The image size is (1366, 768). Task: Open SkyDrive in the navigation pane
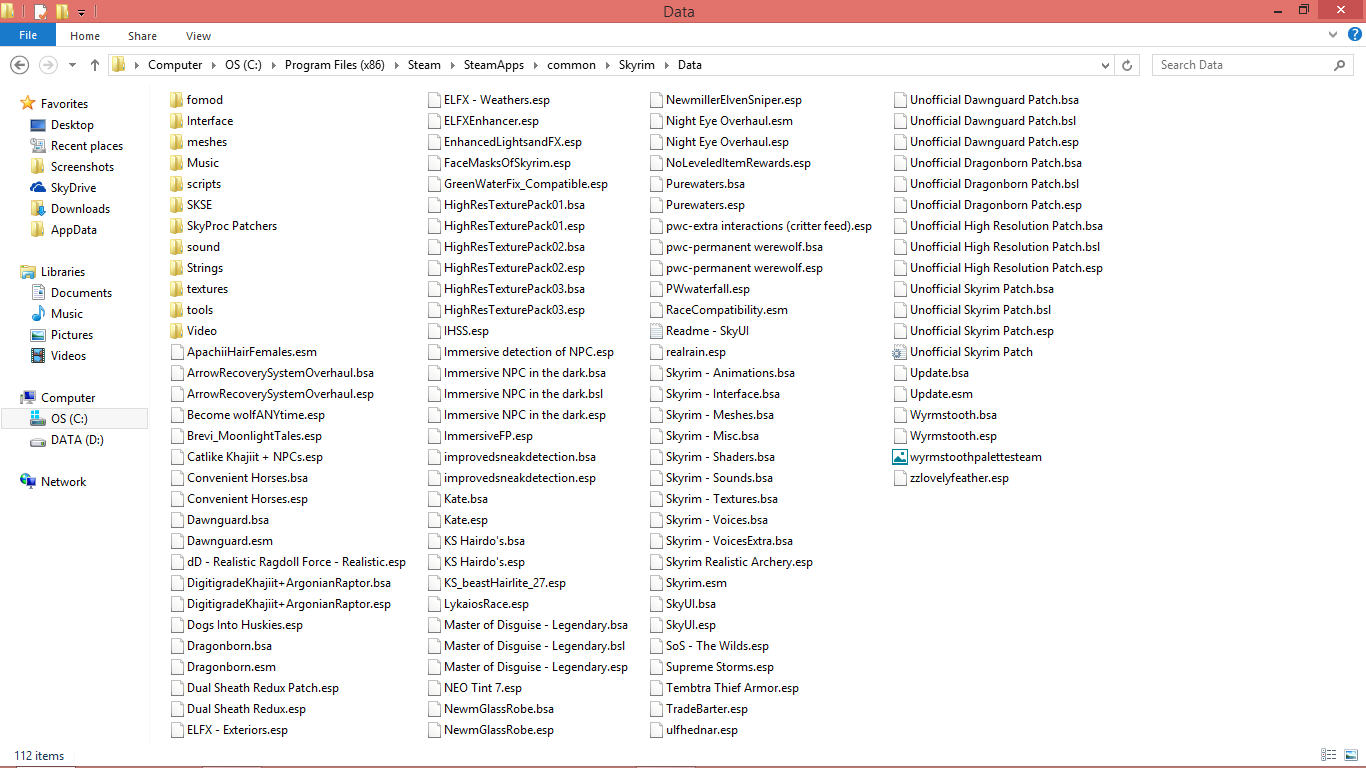tap(73, 188)
